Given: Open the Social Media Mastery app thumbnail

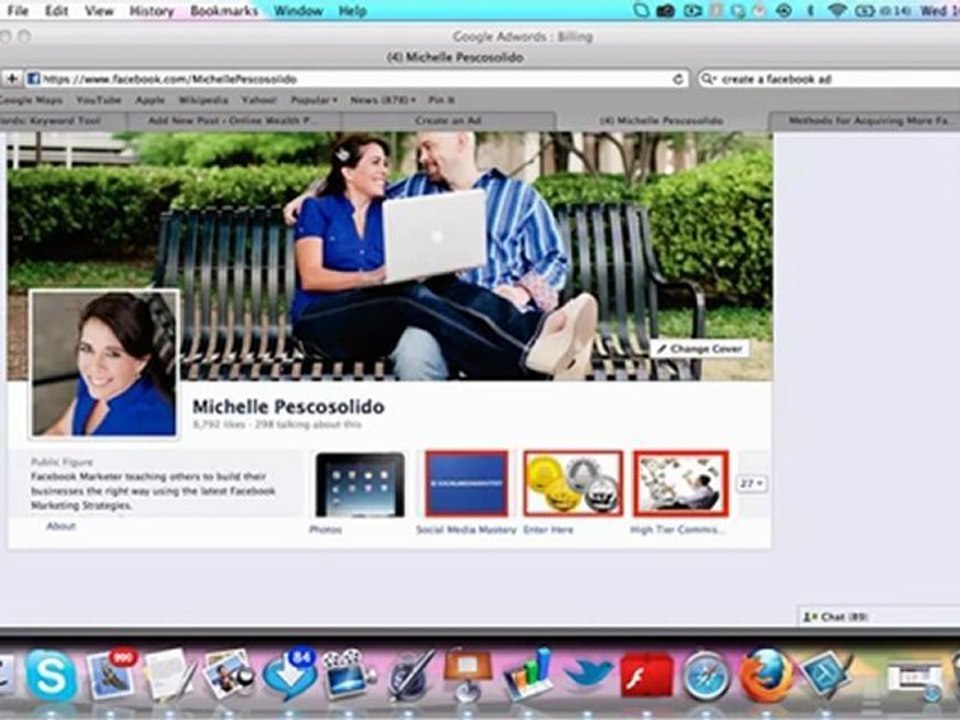Looking at the screenshot, I should [x=467, y=484].
